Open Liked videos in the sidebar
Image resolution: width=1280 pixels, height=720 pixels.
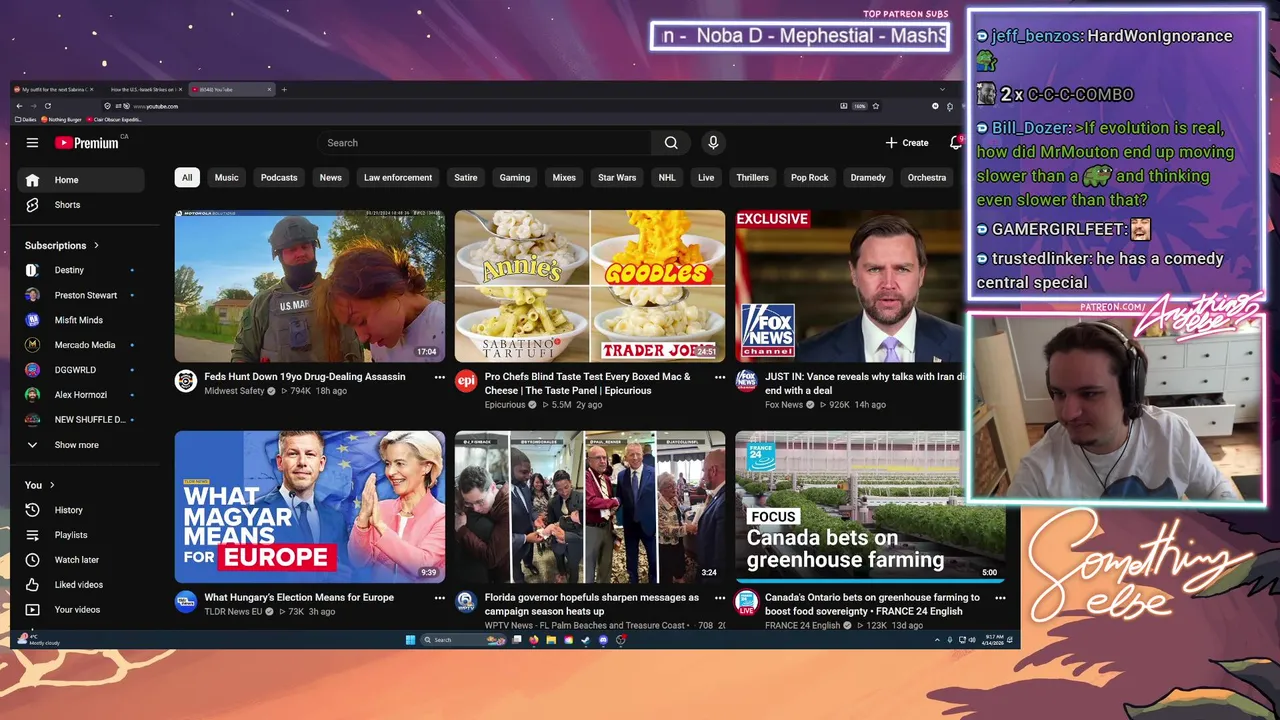coord(81,585)
